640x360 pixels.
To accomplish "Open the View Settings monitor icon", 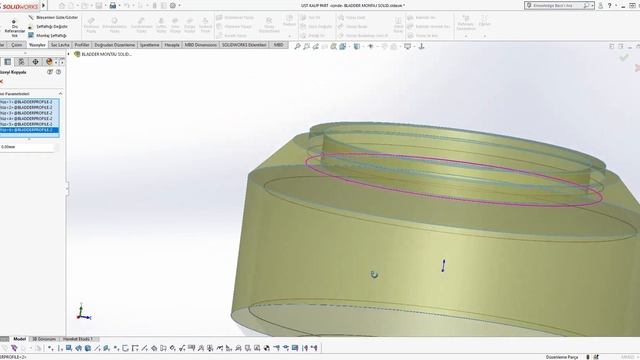I will coord(407,47).
